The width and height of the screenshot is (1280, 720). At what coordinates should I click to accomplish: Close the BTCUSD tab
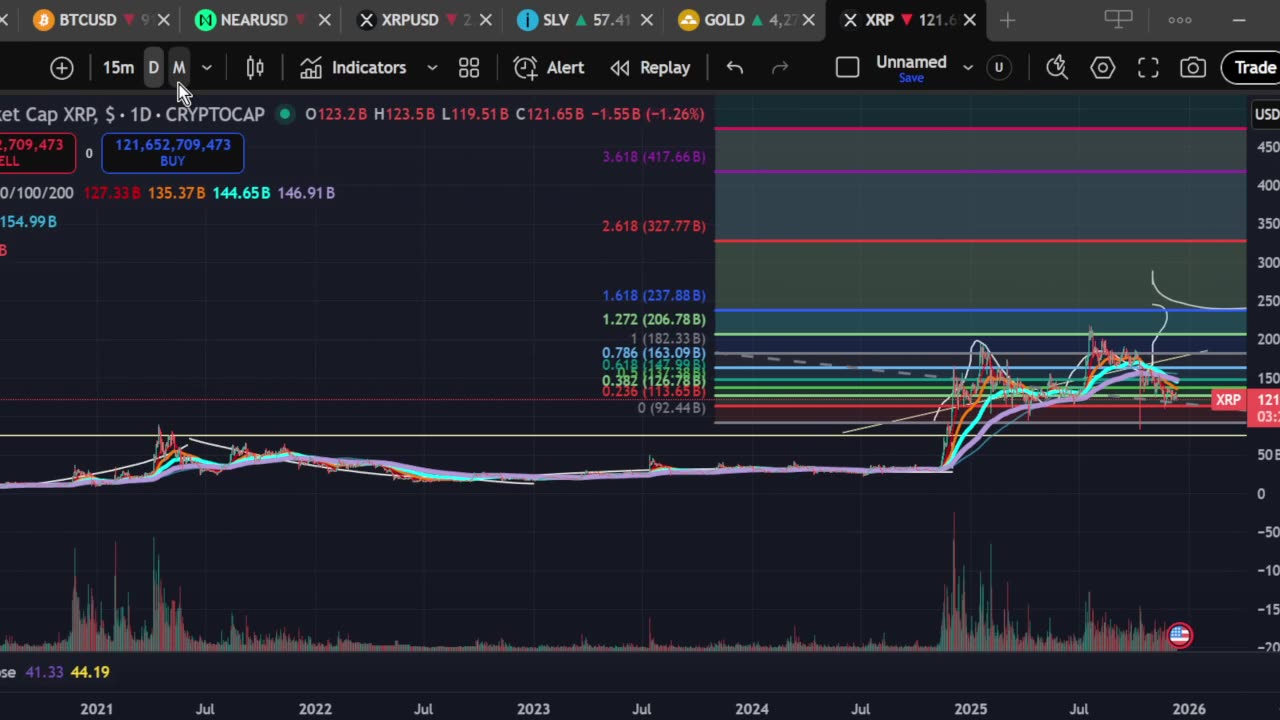[164, 20]
